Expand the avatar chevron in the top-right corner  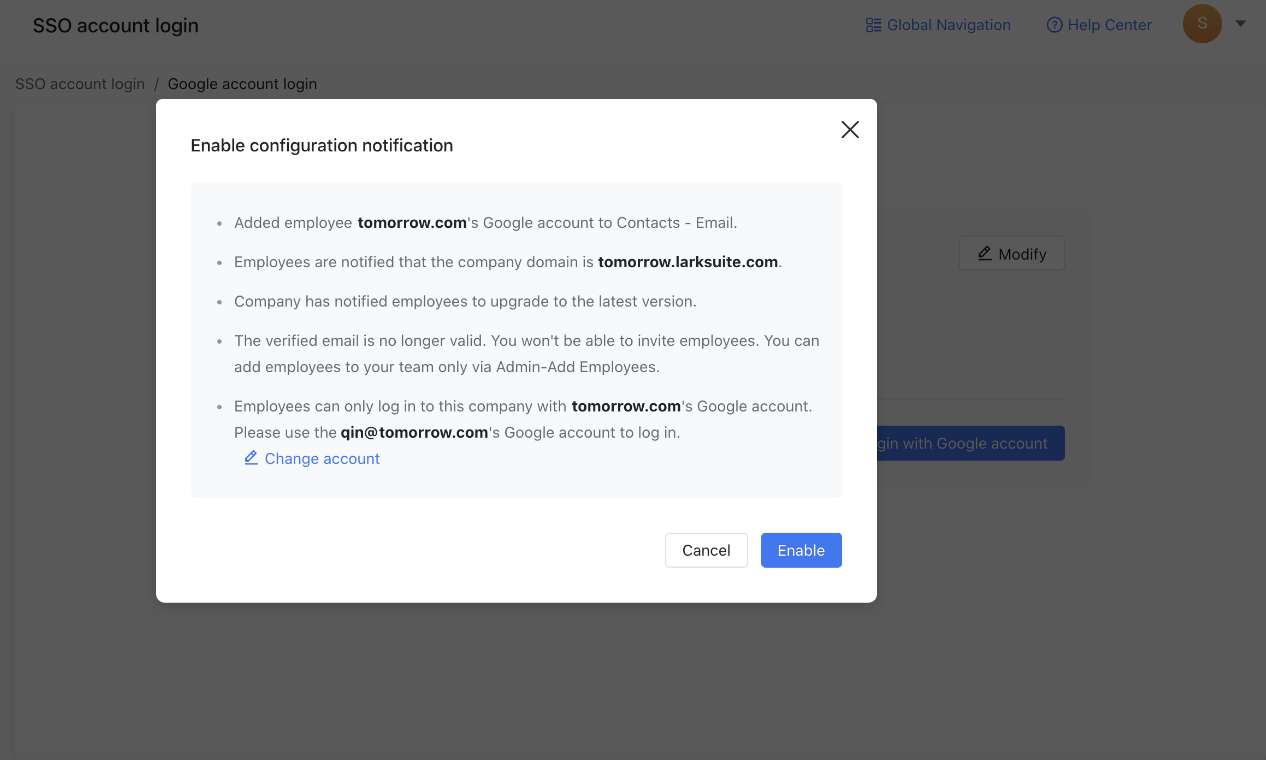click(1239, 23)
